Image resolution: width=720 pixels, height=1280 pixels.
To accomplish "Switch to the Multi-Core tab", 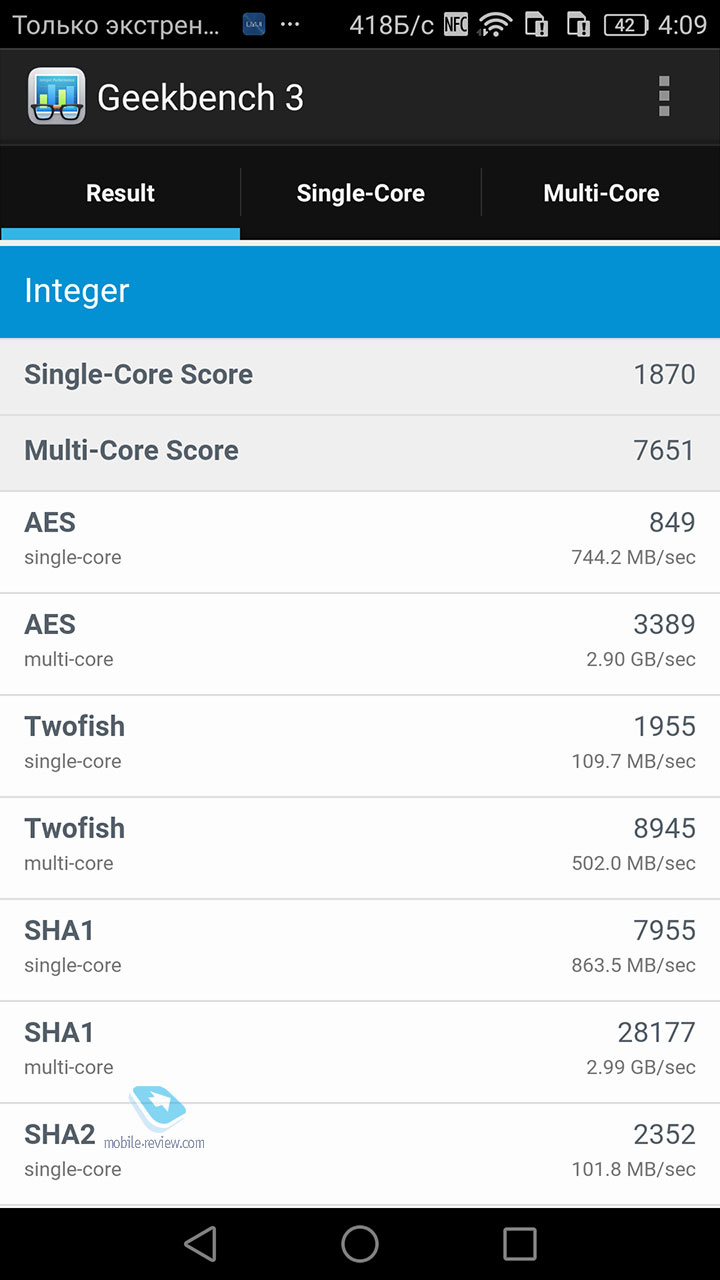I will (x=601, y=193).
